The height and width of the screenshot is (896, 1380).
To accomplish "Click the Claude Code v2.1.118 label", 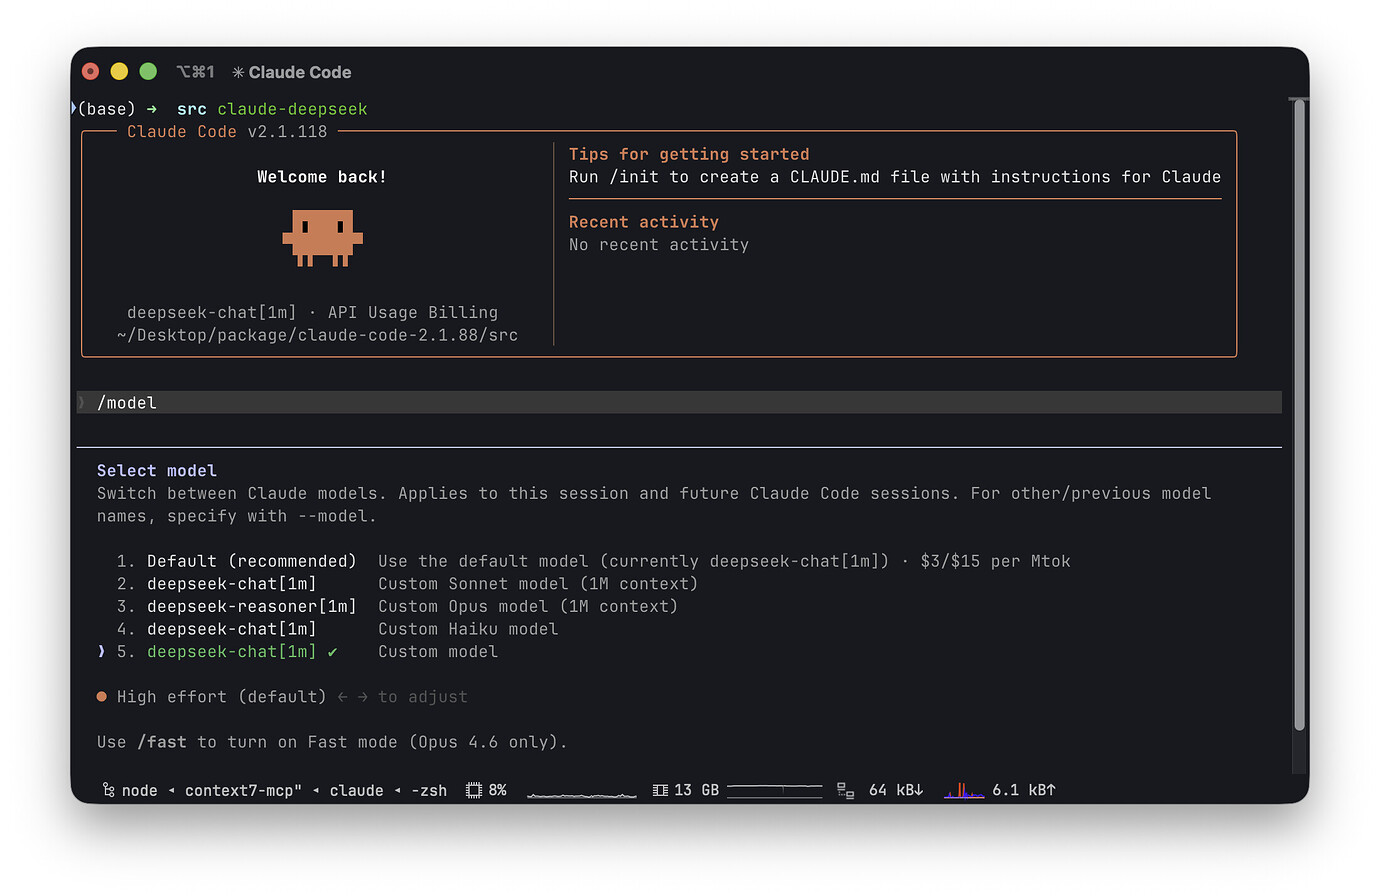I will tap(227, 132).
